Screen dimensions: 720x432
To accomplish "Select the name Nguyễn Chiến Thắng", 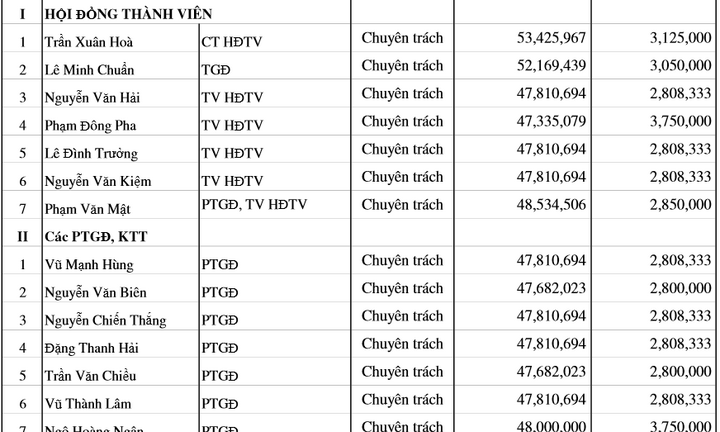I will pyautogui.click(x=105, y=321).
